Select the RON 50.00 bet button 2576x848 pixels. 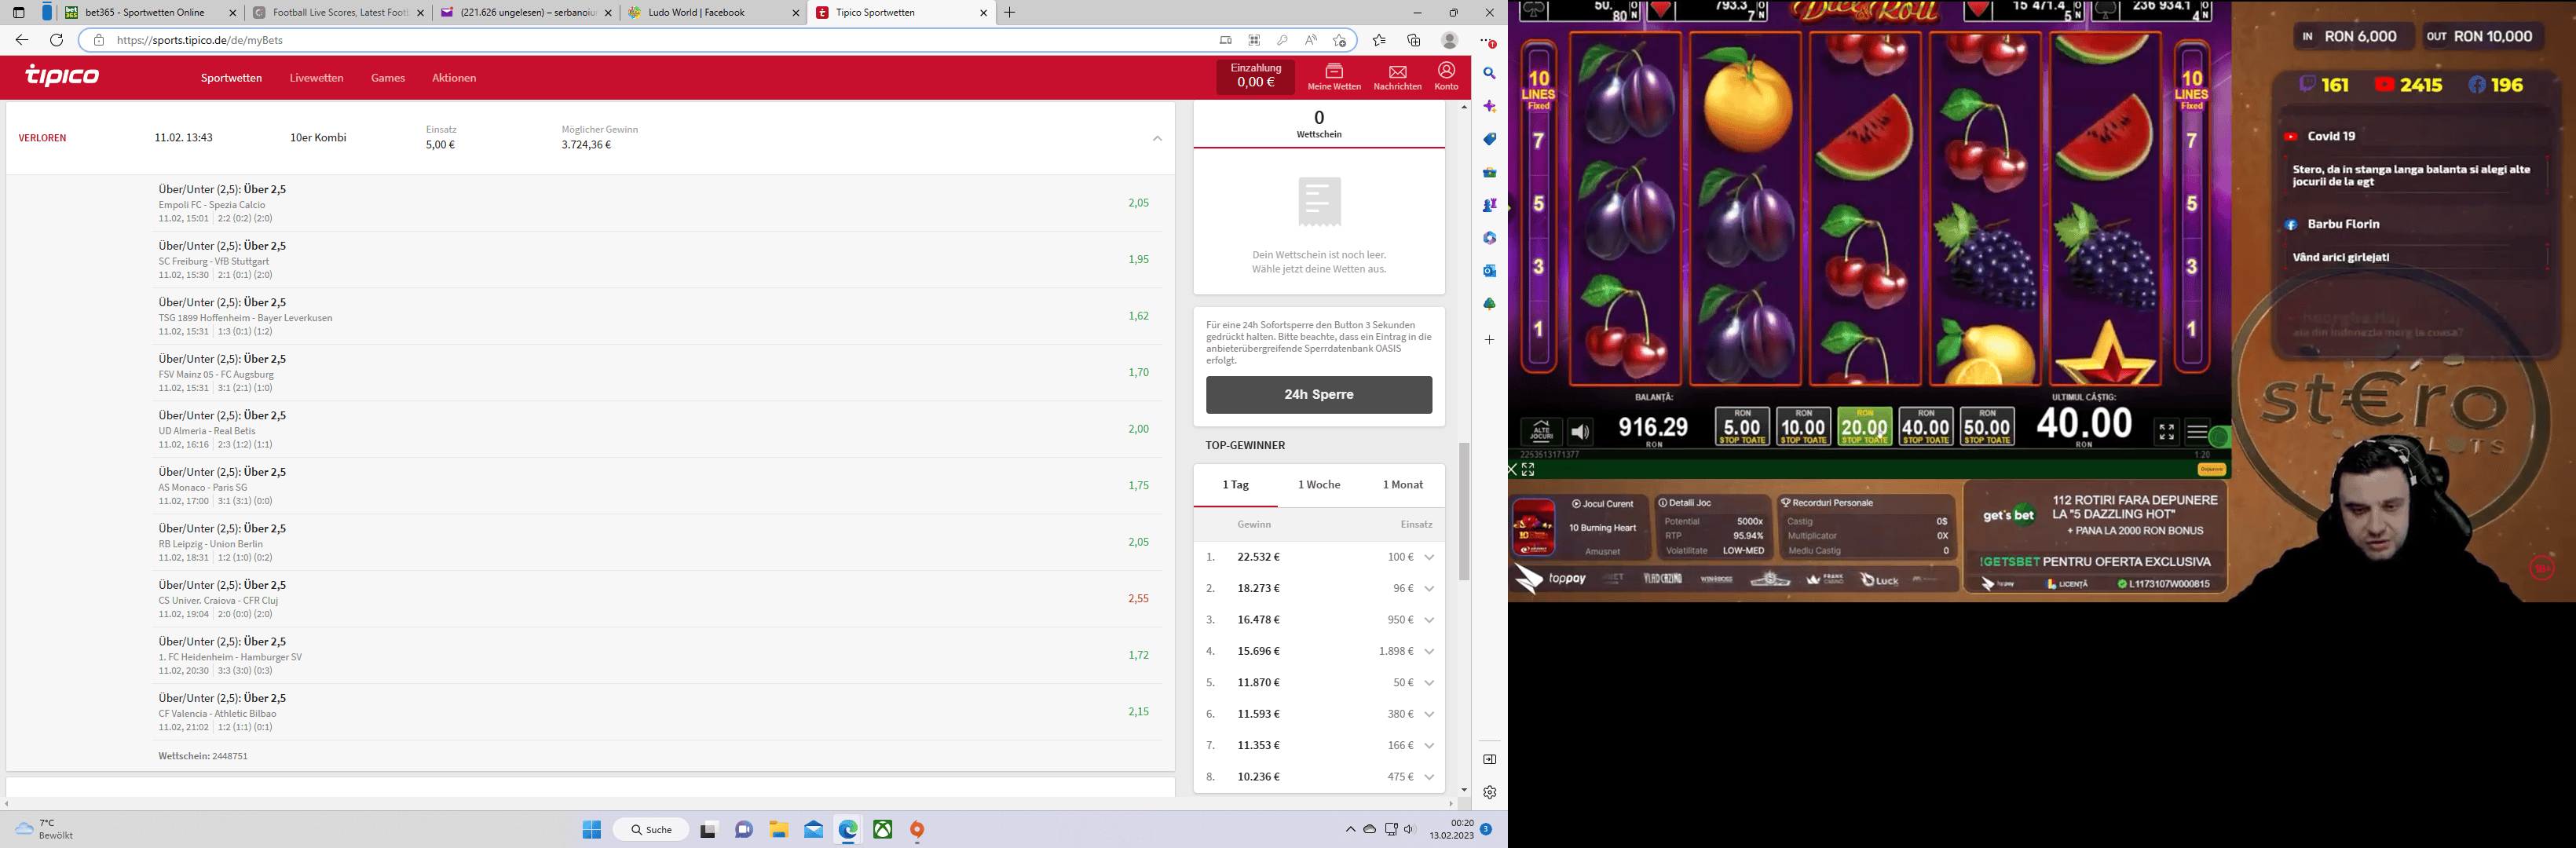(x=1987, y=426)
